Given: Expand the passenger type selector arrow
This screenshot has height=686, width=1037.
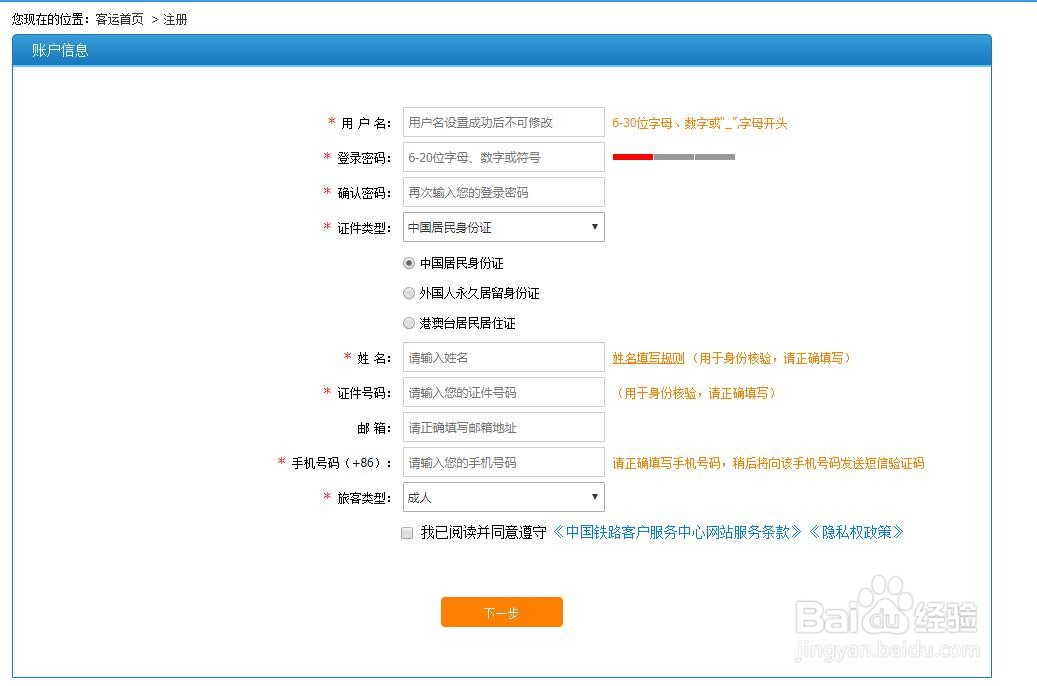Looking at the screenshot, I should point(593,497).
